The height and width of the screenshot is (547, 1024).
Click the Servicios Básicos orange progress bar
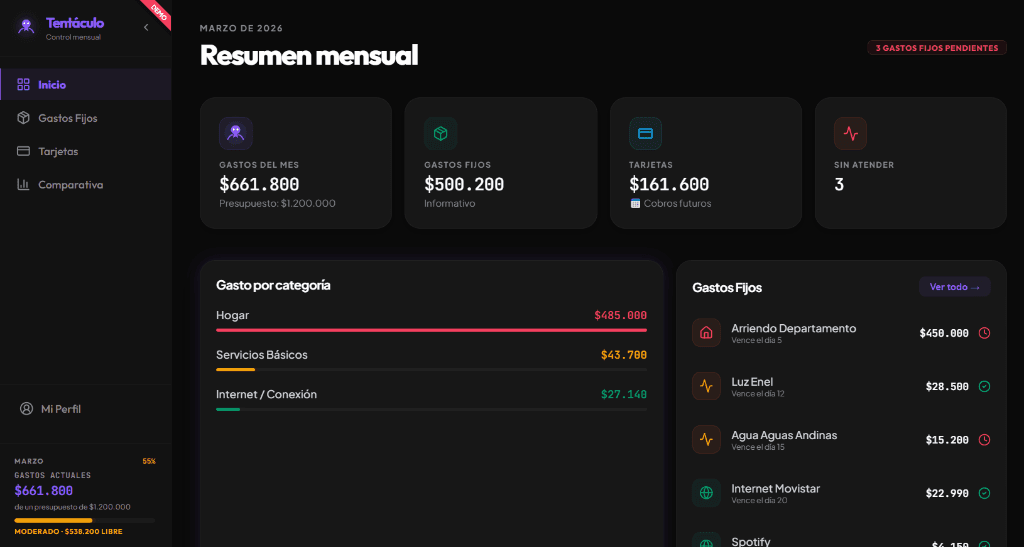236,370
